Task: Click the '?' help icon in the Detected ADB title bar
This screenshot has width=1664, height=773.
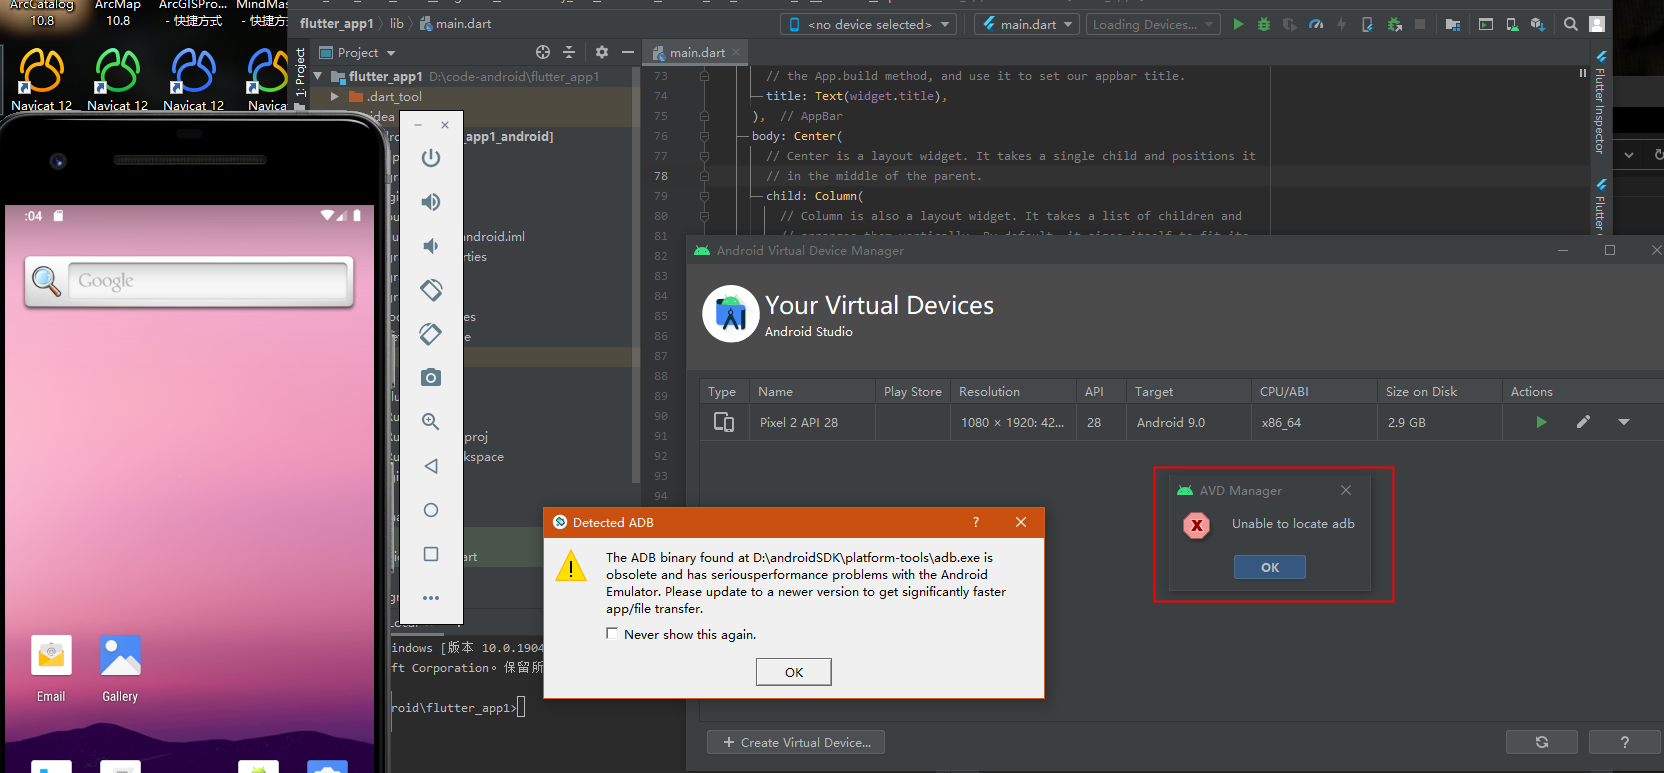Action: pyautogui.click(x=976, y=522)
